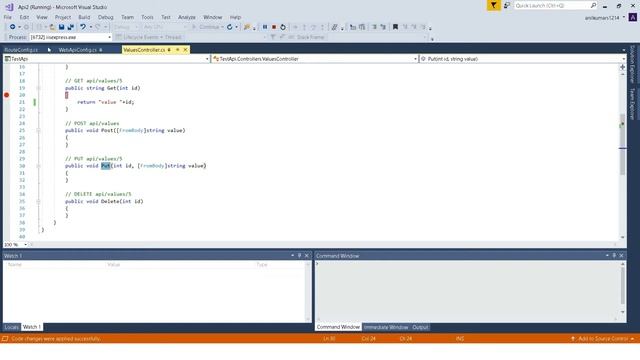The height and width of the screenshot is (360, 640).
Task: Click the split editor handle above scrollbar
Action: (x=622, y=67)
